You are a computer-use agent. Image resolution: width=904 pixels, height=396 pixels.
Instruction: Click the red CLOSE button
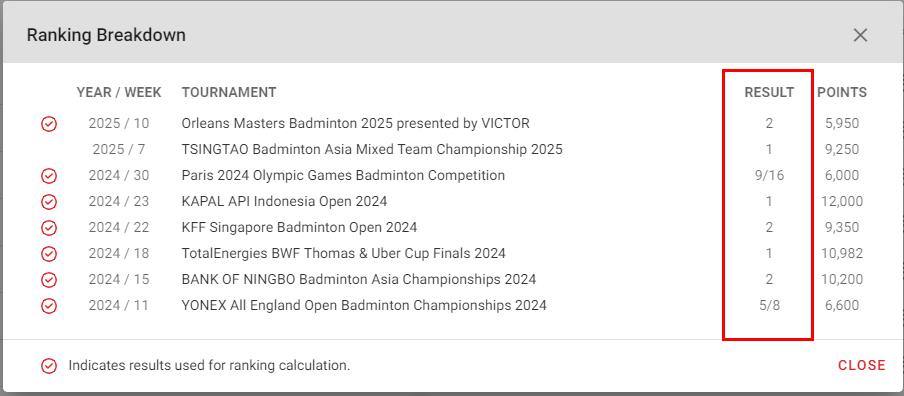(x=862, y=365)
